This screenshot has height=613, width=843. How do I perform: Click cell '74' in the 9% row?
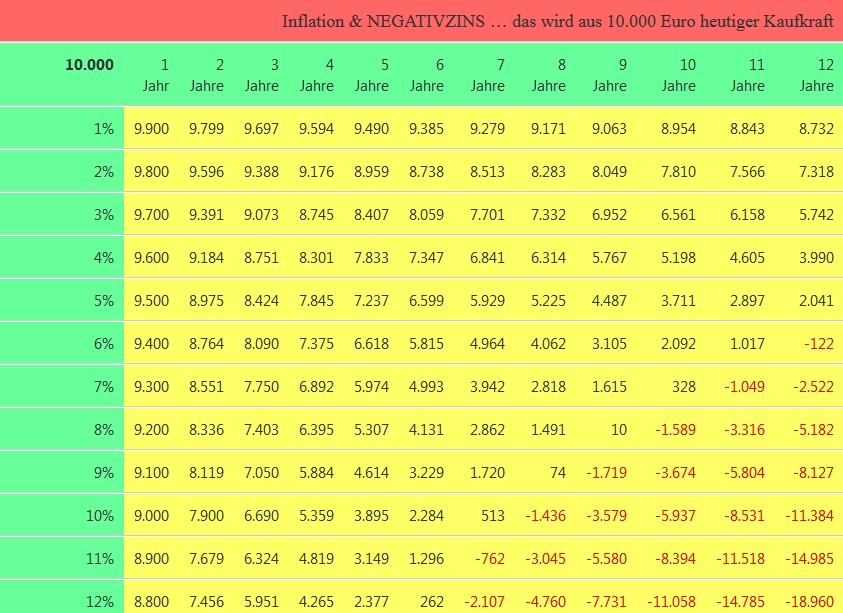[558, 473]
